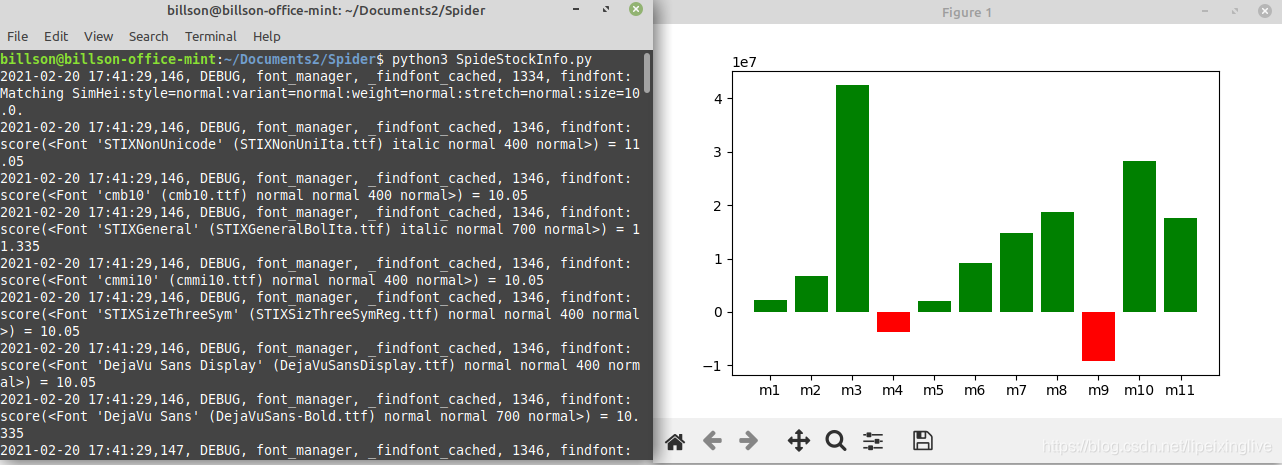Viewport: 1282px width, 465px height.
Task: Click the m10 axis label
Action: (x=1139, y=390)
